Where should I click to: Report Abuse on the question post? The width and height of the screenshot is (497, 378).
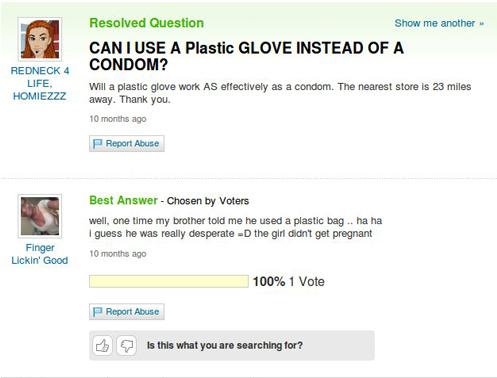click(x=127, y=144)
